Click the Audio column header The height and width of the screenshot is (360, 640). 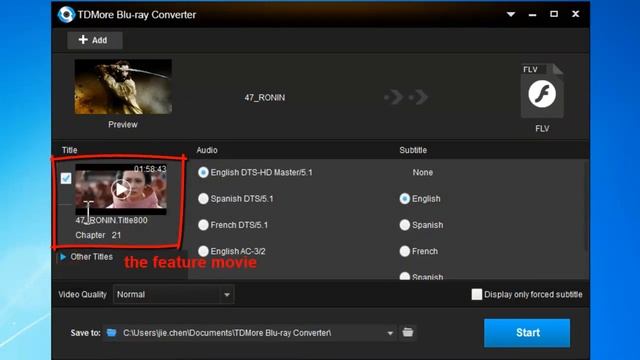coord(207,150)
